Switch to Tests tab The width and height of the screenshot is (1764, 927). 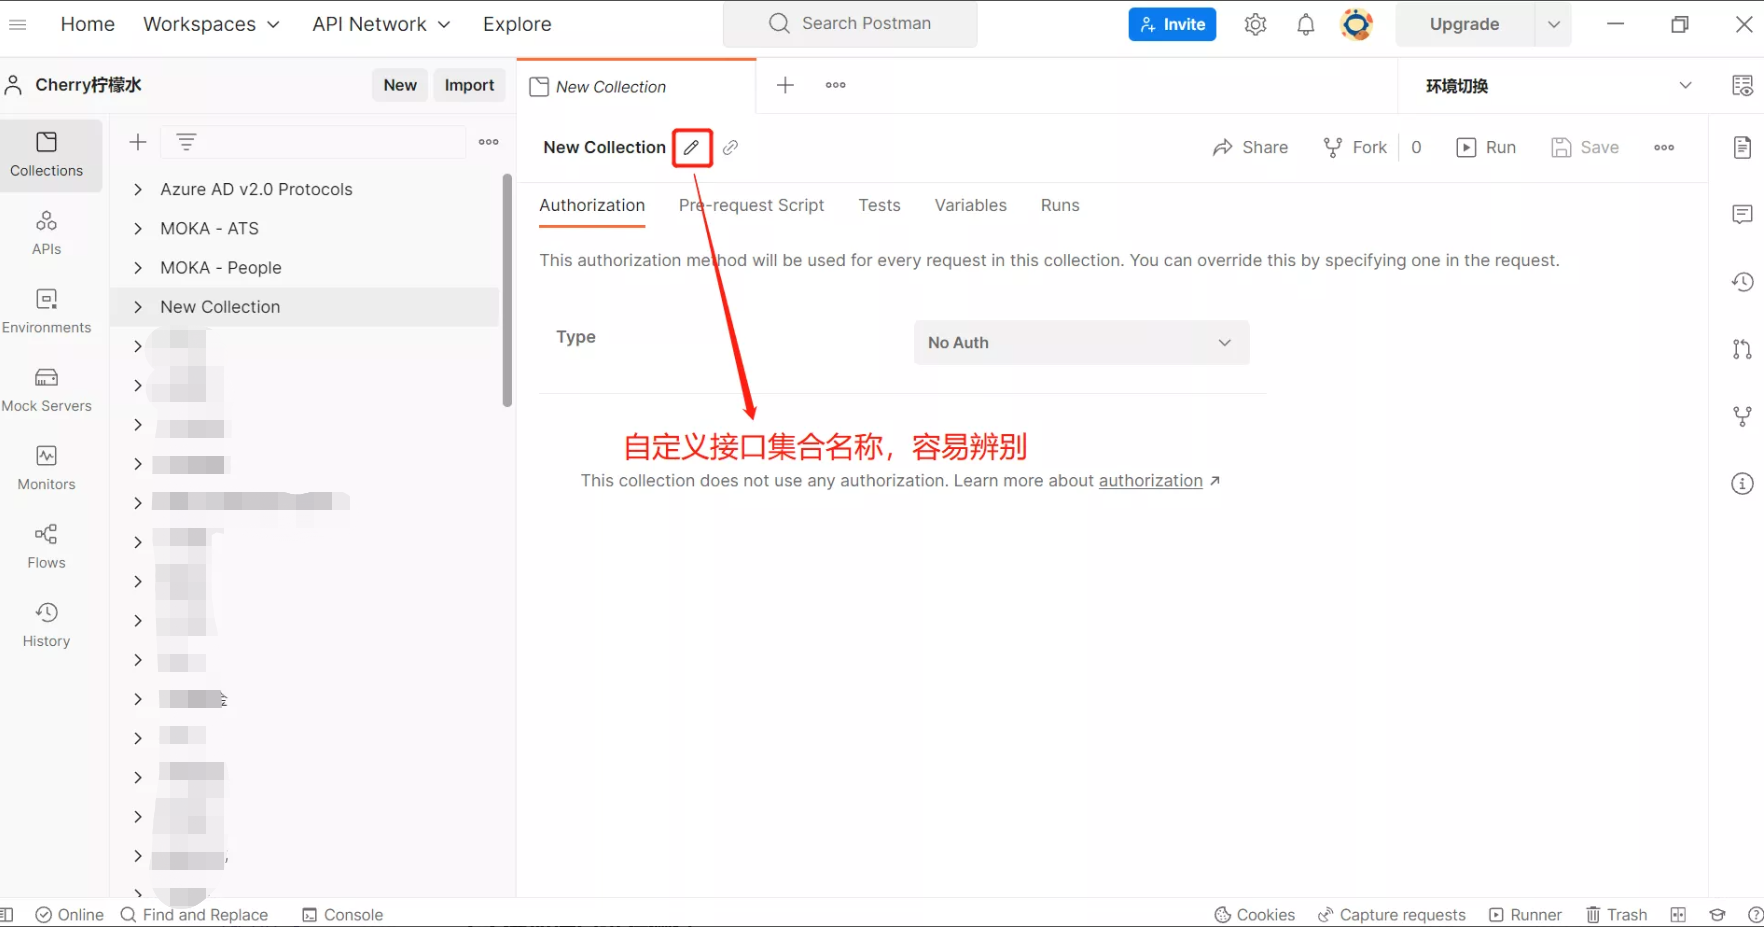(x=879, y=205)
